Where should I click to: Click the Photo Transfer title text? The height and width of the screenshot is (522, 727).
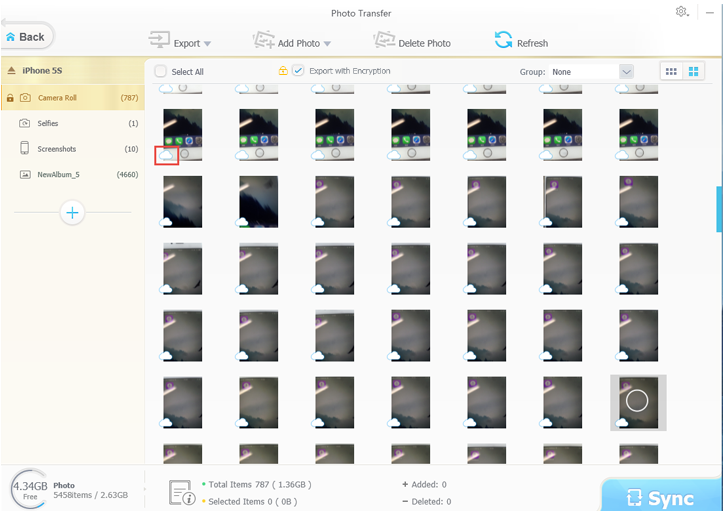(x=361, y=13)
